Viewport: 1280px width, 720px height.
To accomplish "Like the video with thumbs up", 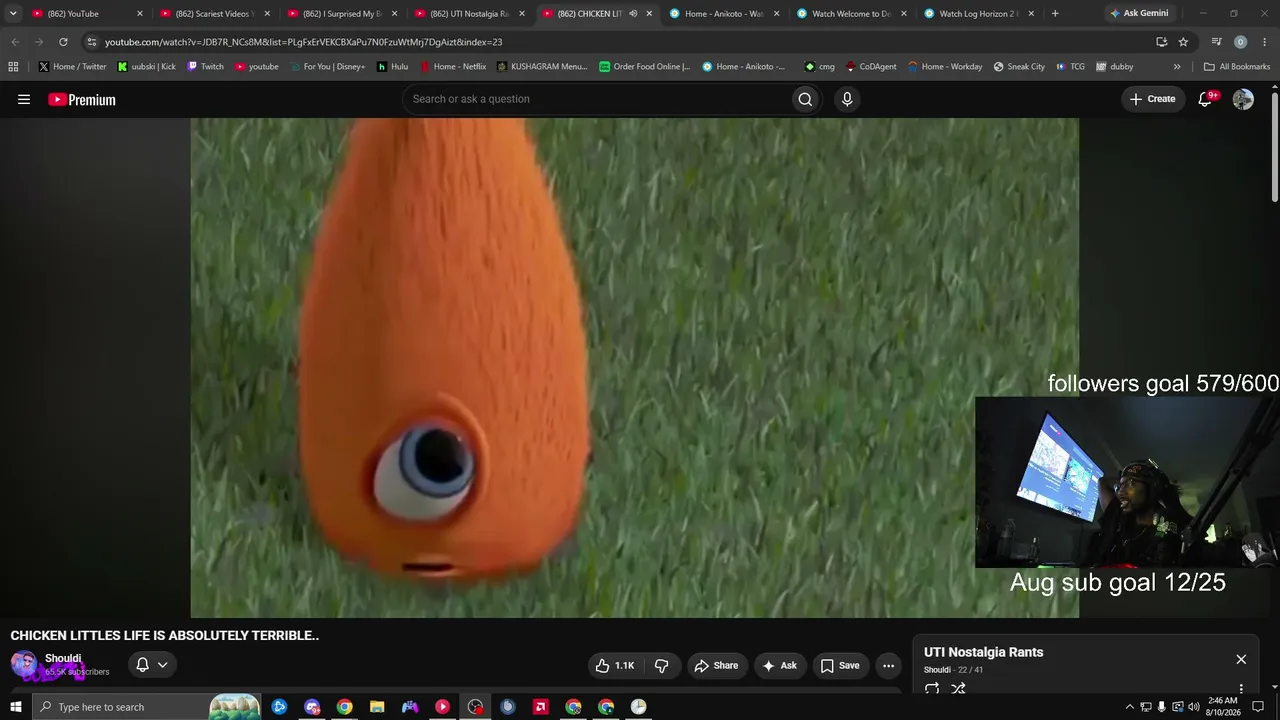I will click(615, 665).
